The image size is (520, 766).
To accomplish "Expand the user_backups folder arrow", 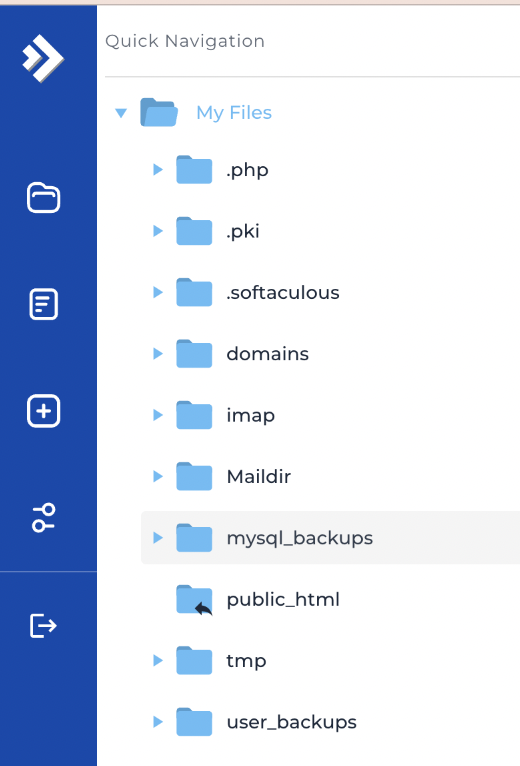I will point(157,722).
